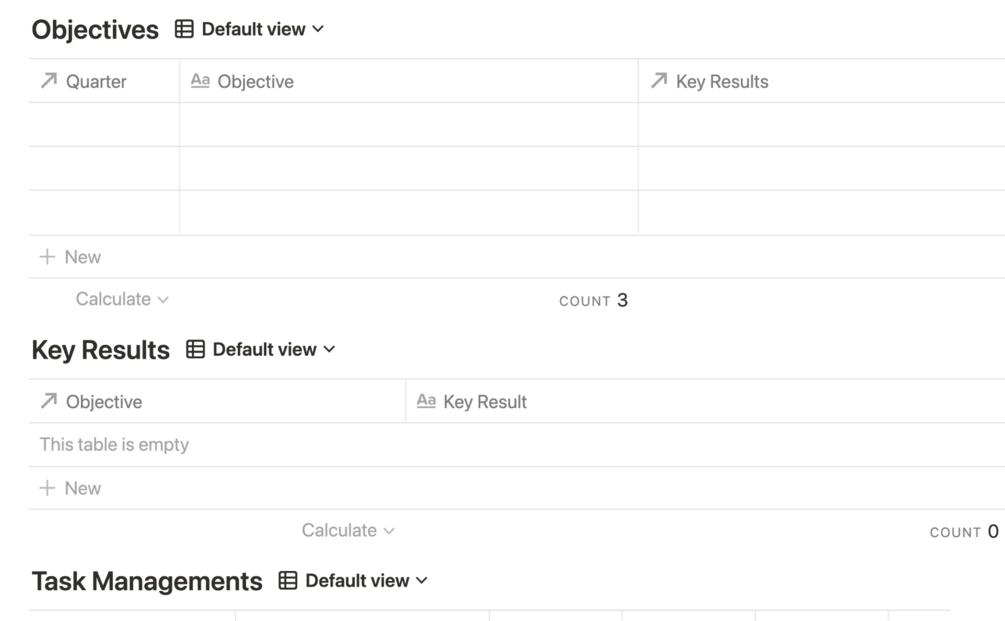Add a new row in the Key Results table
Screen dimensions: 1005x621
70,488
